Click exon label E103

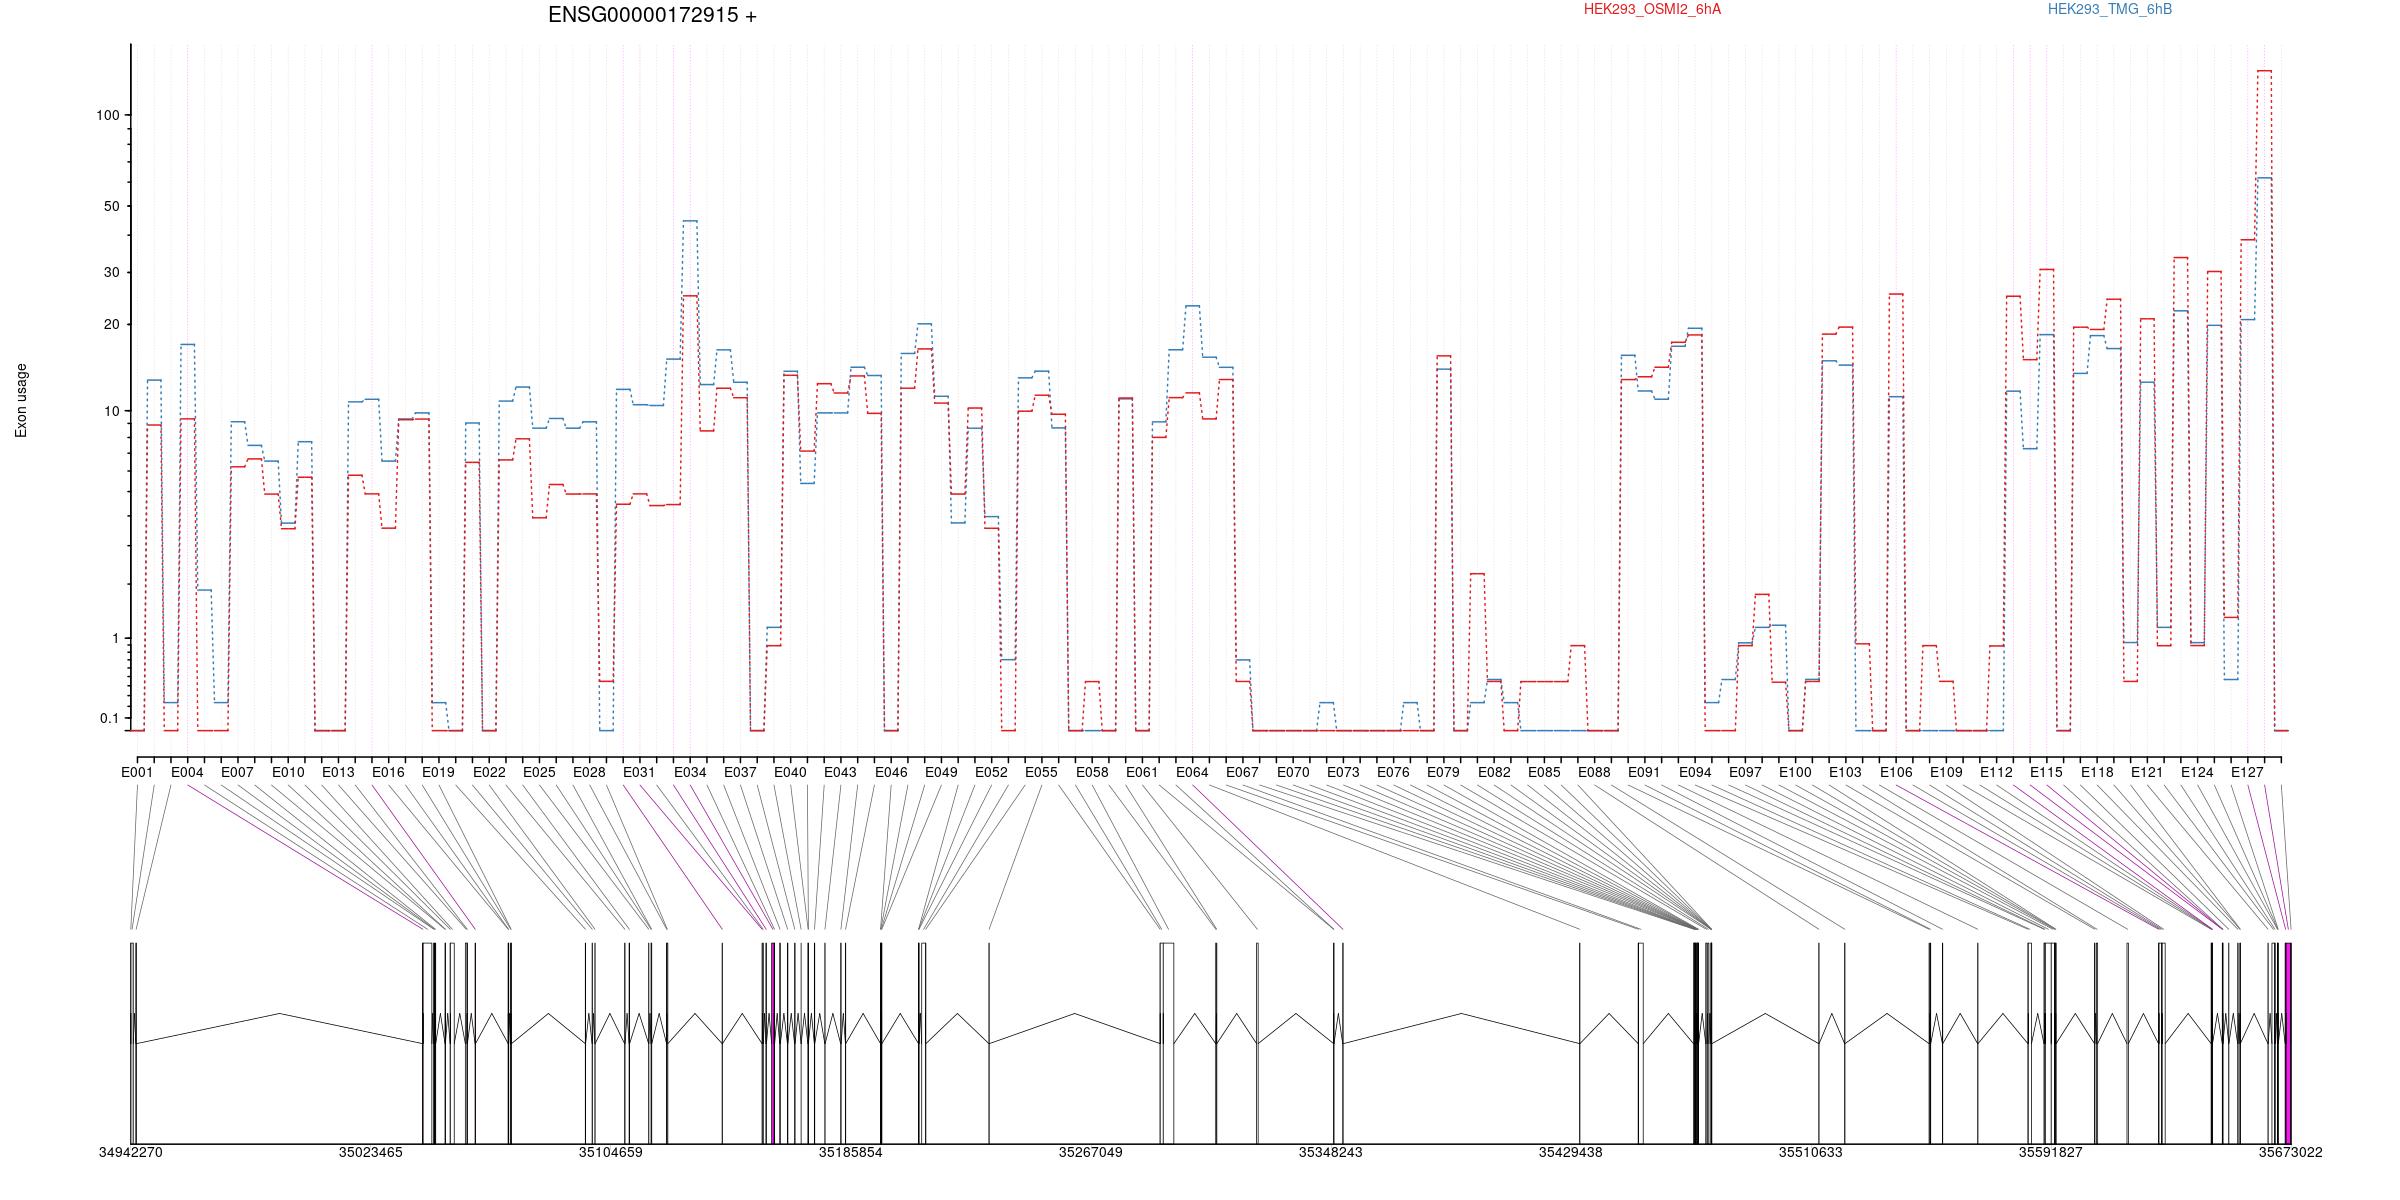point(1845,772)
